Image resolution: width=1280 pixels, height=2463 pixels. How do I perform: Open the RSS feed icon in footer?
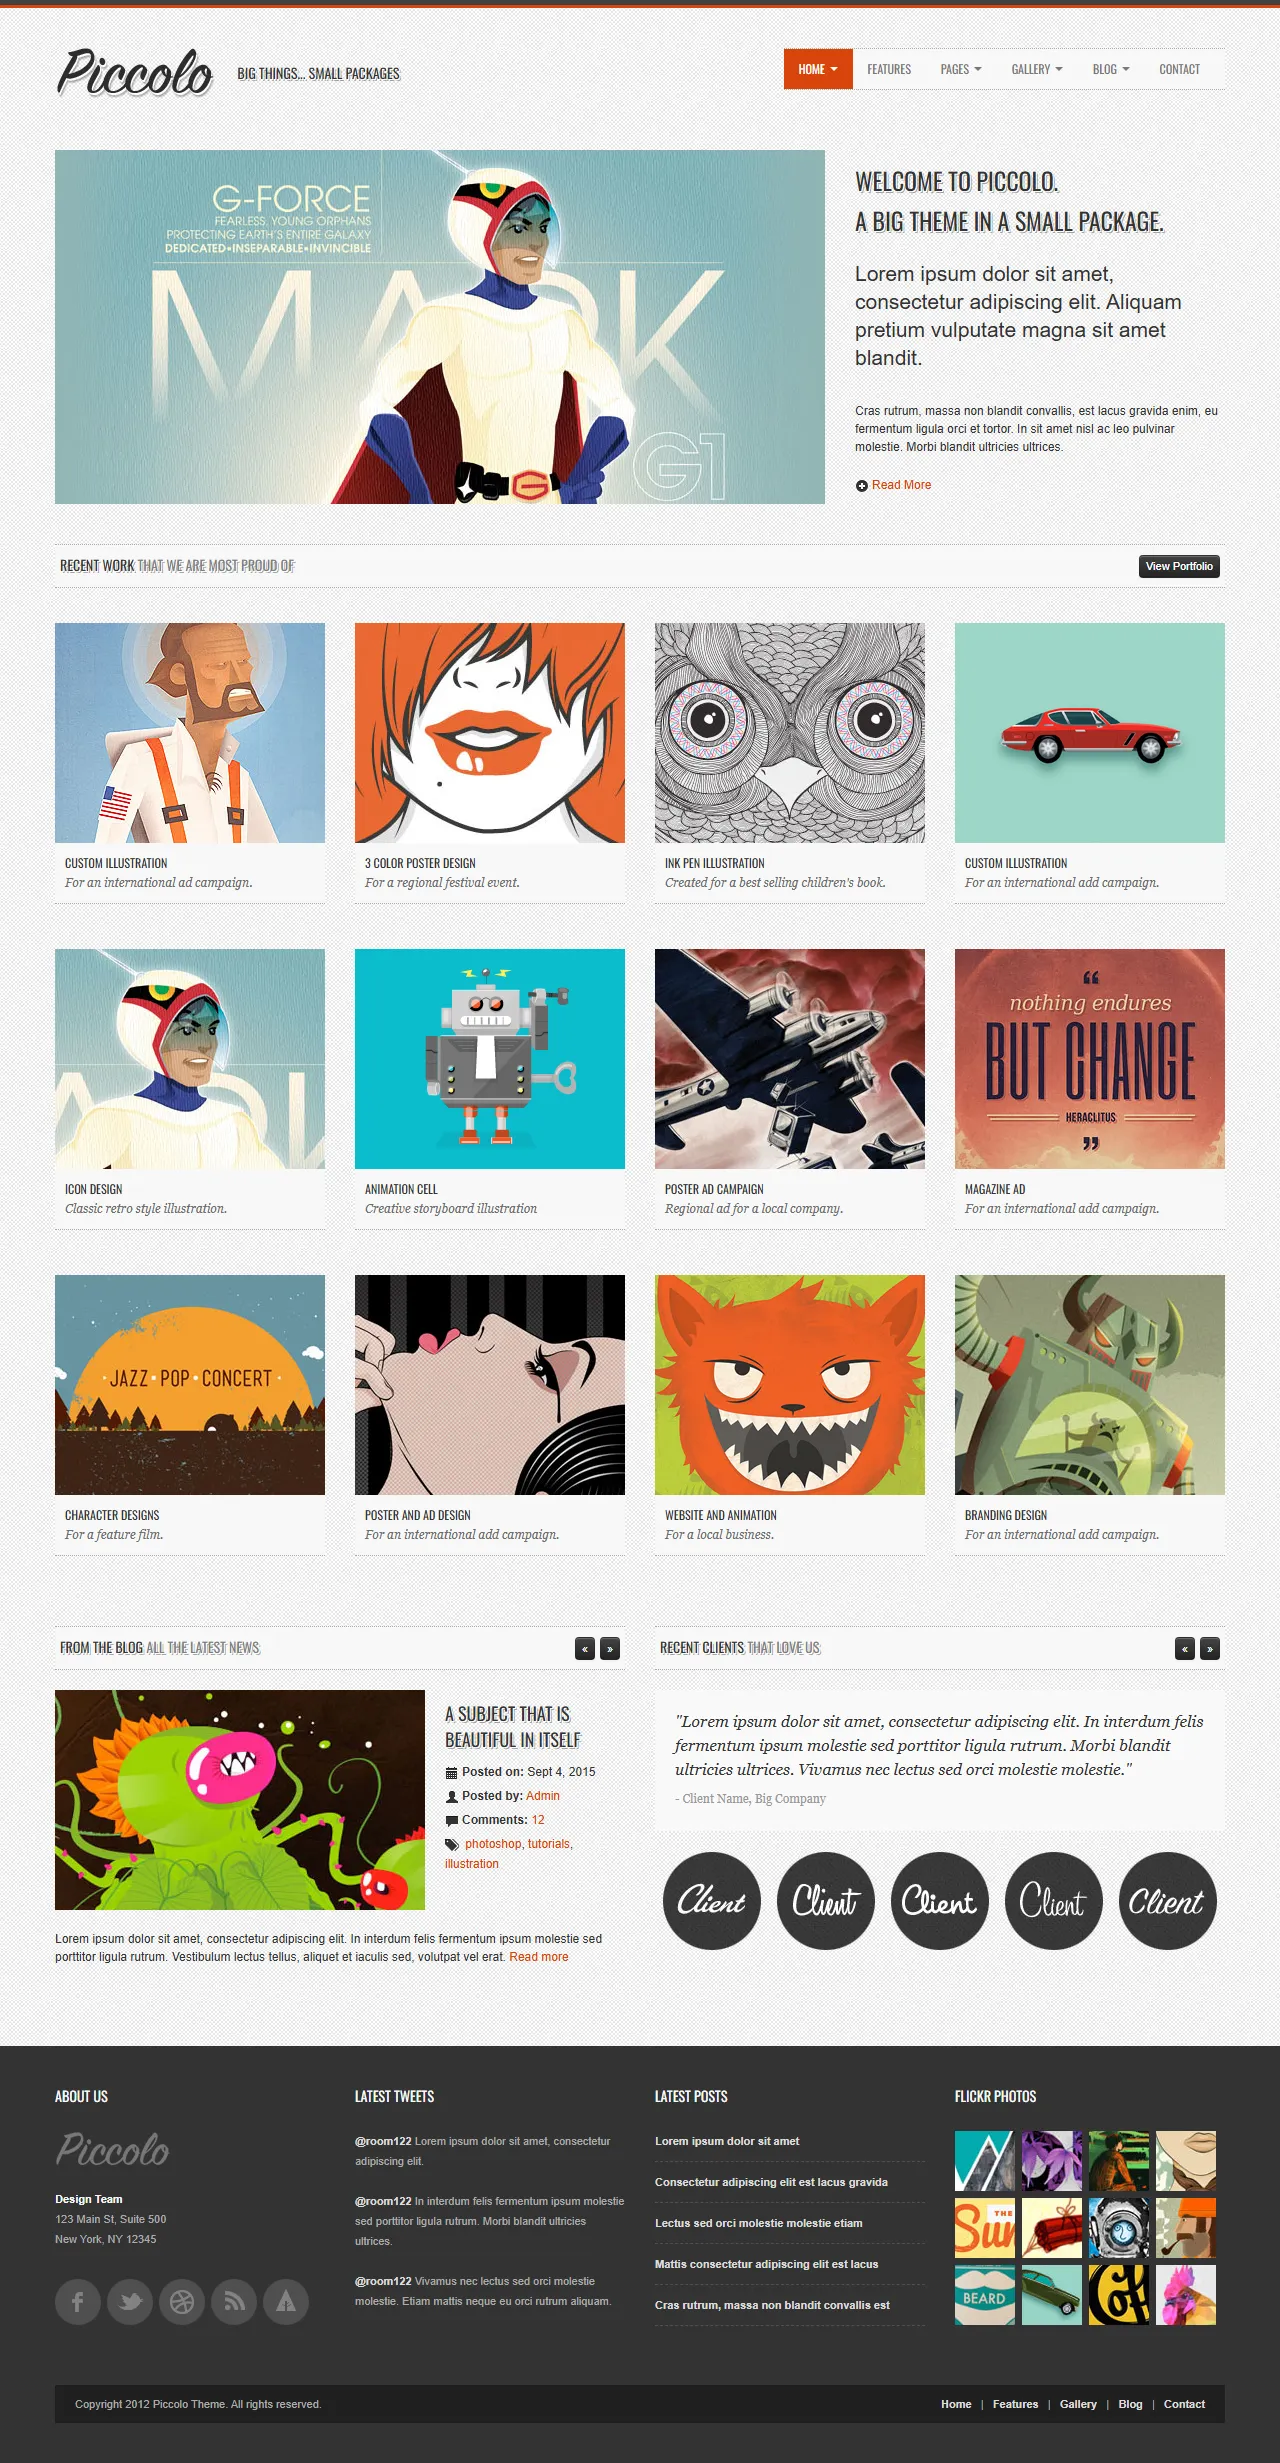pyautogui.click(x=234, y=2301)
